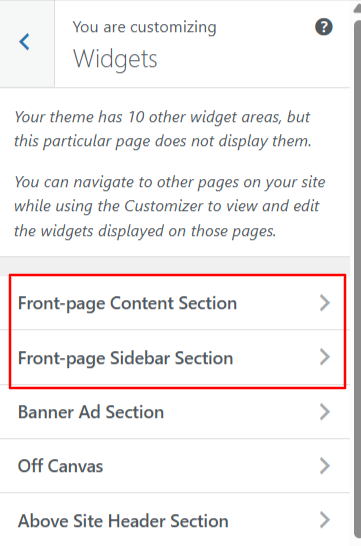The height and width of the screenshot is (546, 361).
Task: Click chevron beside Above Site Header Section
Action: coord(324,520)
